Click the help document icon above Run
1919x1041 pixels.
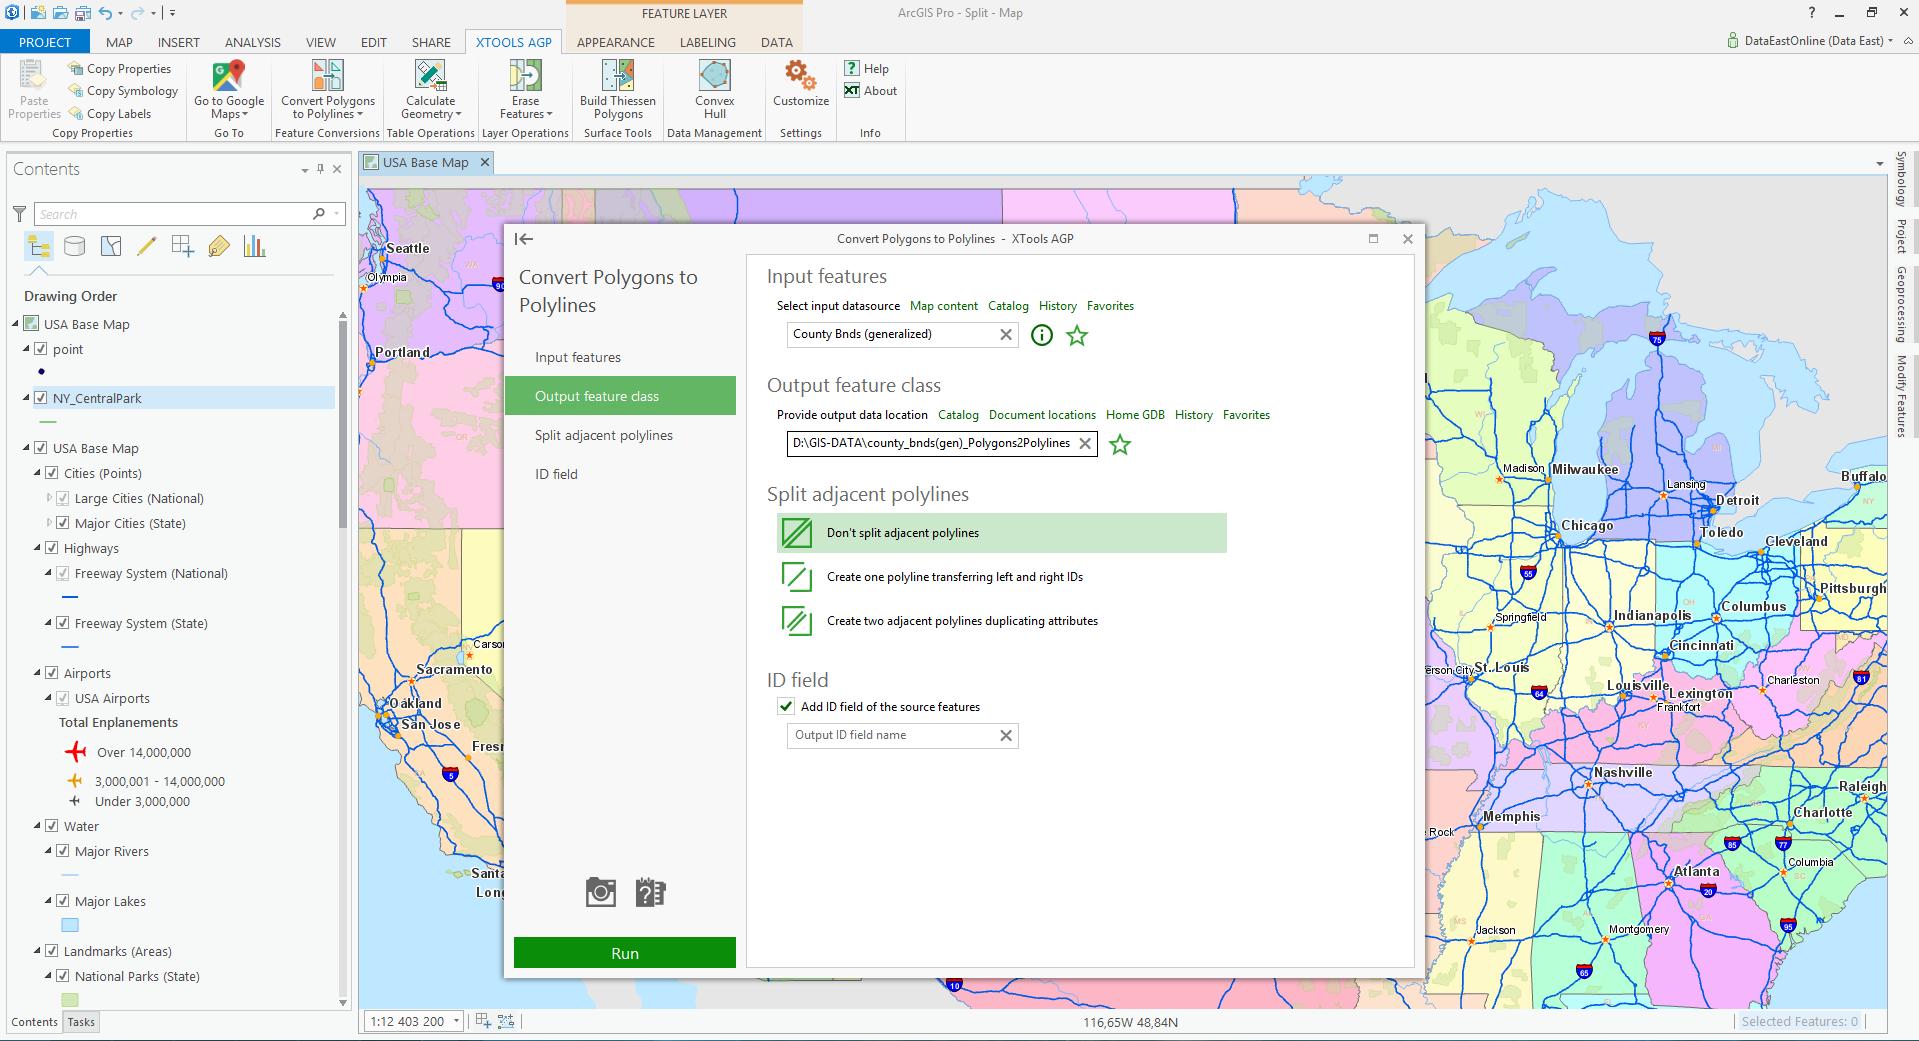tap(651, 892)
